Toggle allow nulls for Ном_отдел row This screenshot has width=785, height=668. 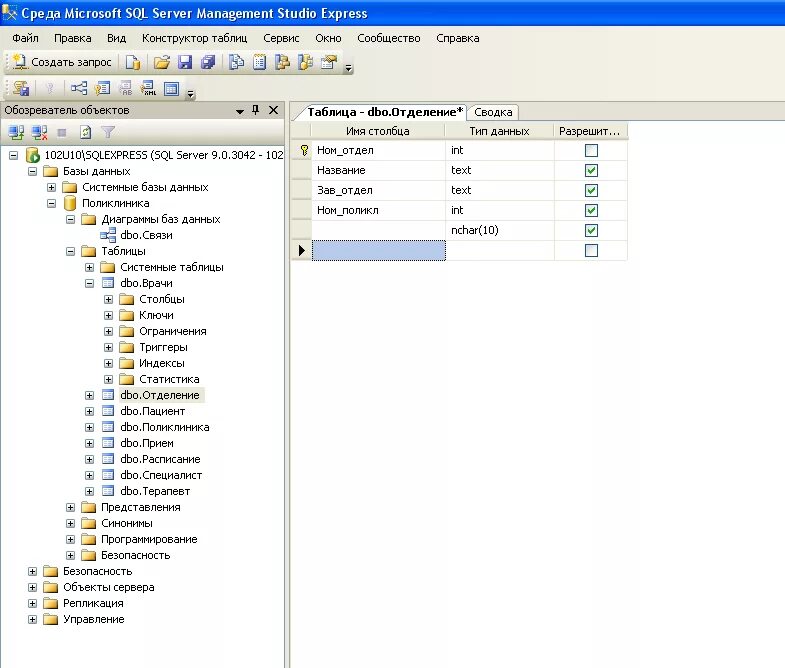pyautogui.click(x=591, y=150)
